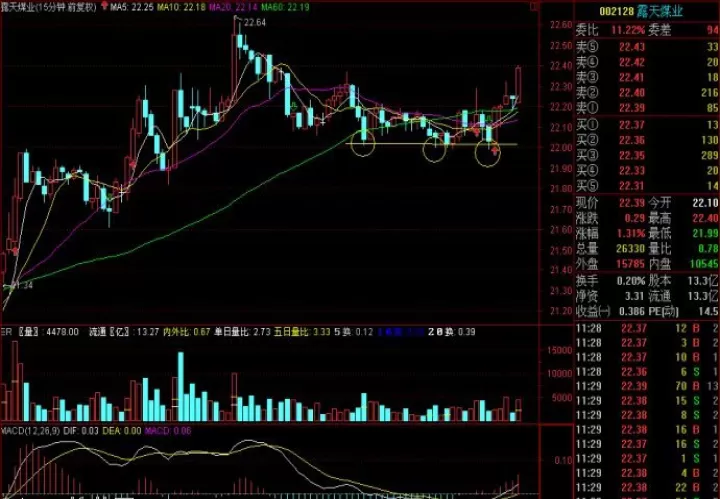Click the 内外比: 0.67 label
720x499 pixels.
(x=187, y=332)
